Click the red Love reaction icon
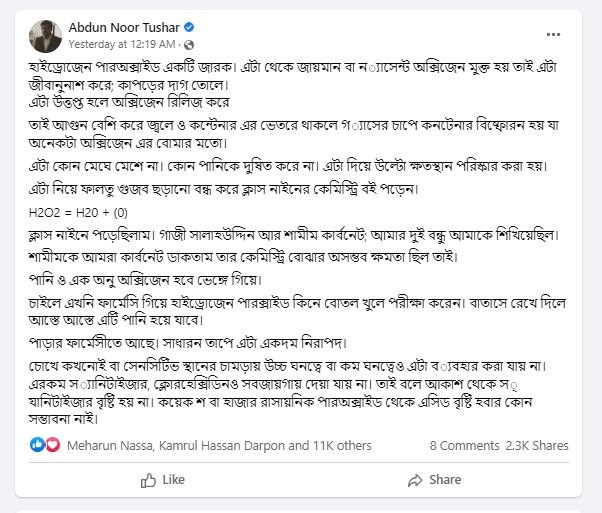The height and width of the screenshot is (513, 602). (50, 445)
